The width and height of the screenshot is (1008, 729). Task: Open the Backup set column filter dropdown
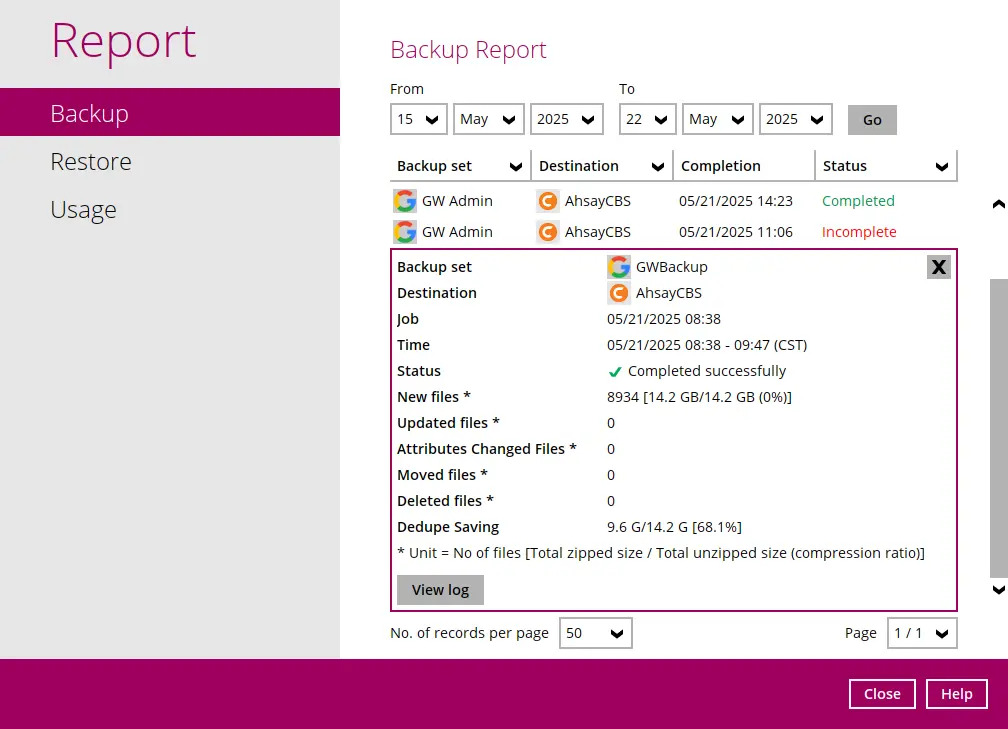pos(513,165)
